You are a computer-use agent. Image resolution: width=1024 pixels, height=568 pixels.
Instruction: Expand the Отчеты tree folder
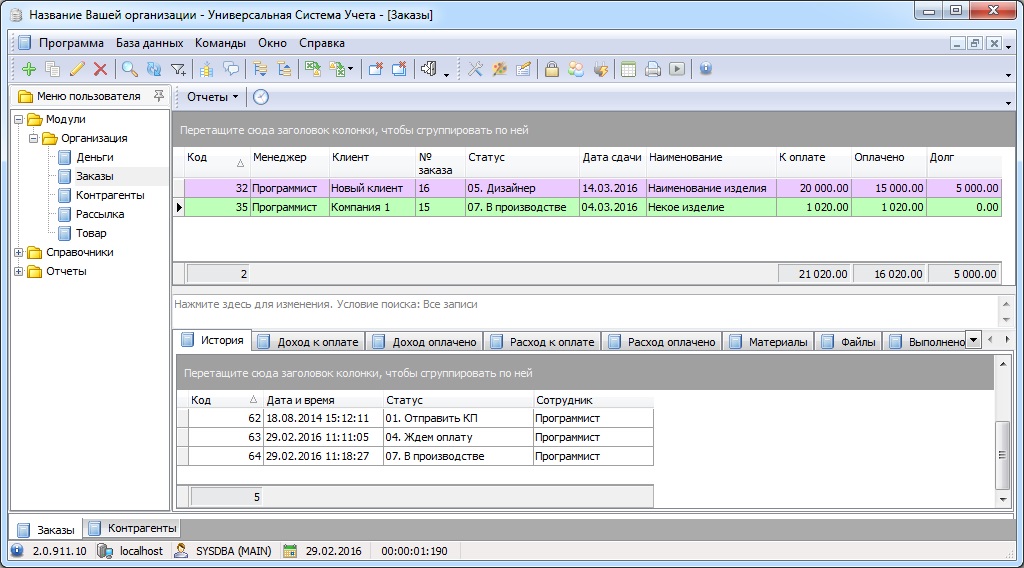[18, 271]
